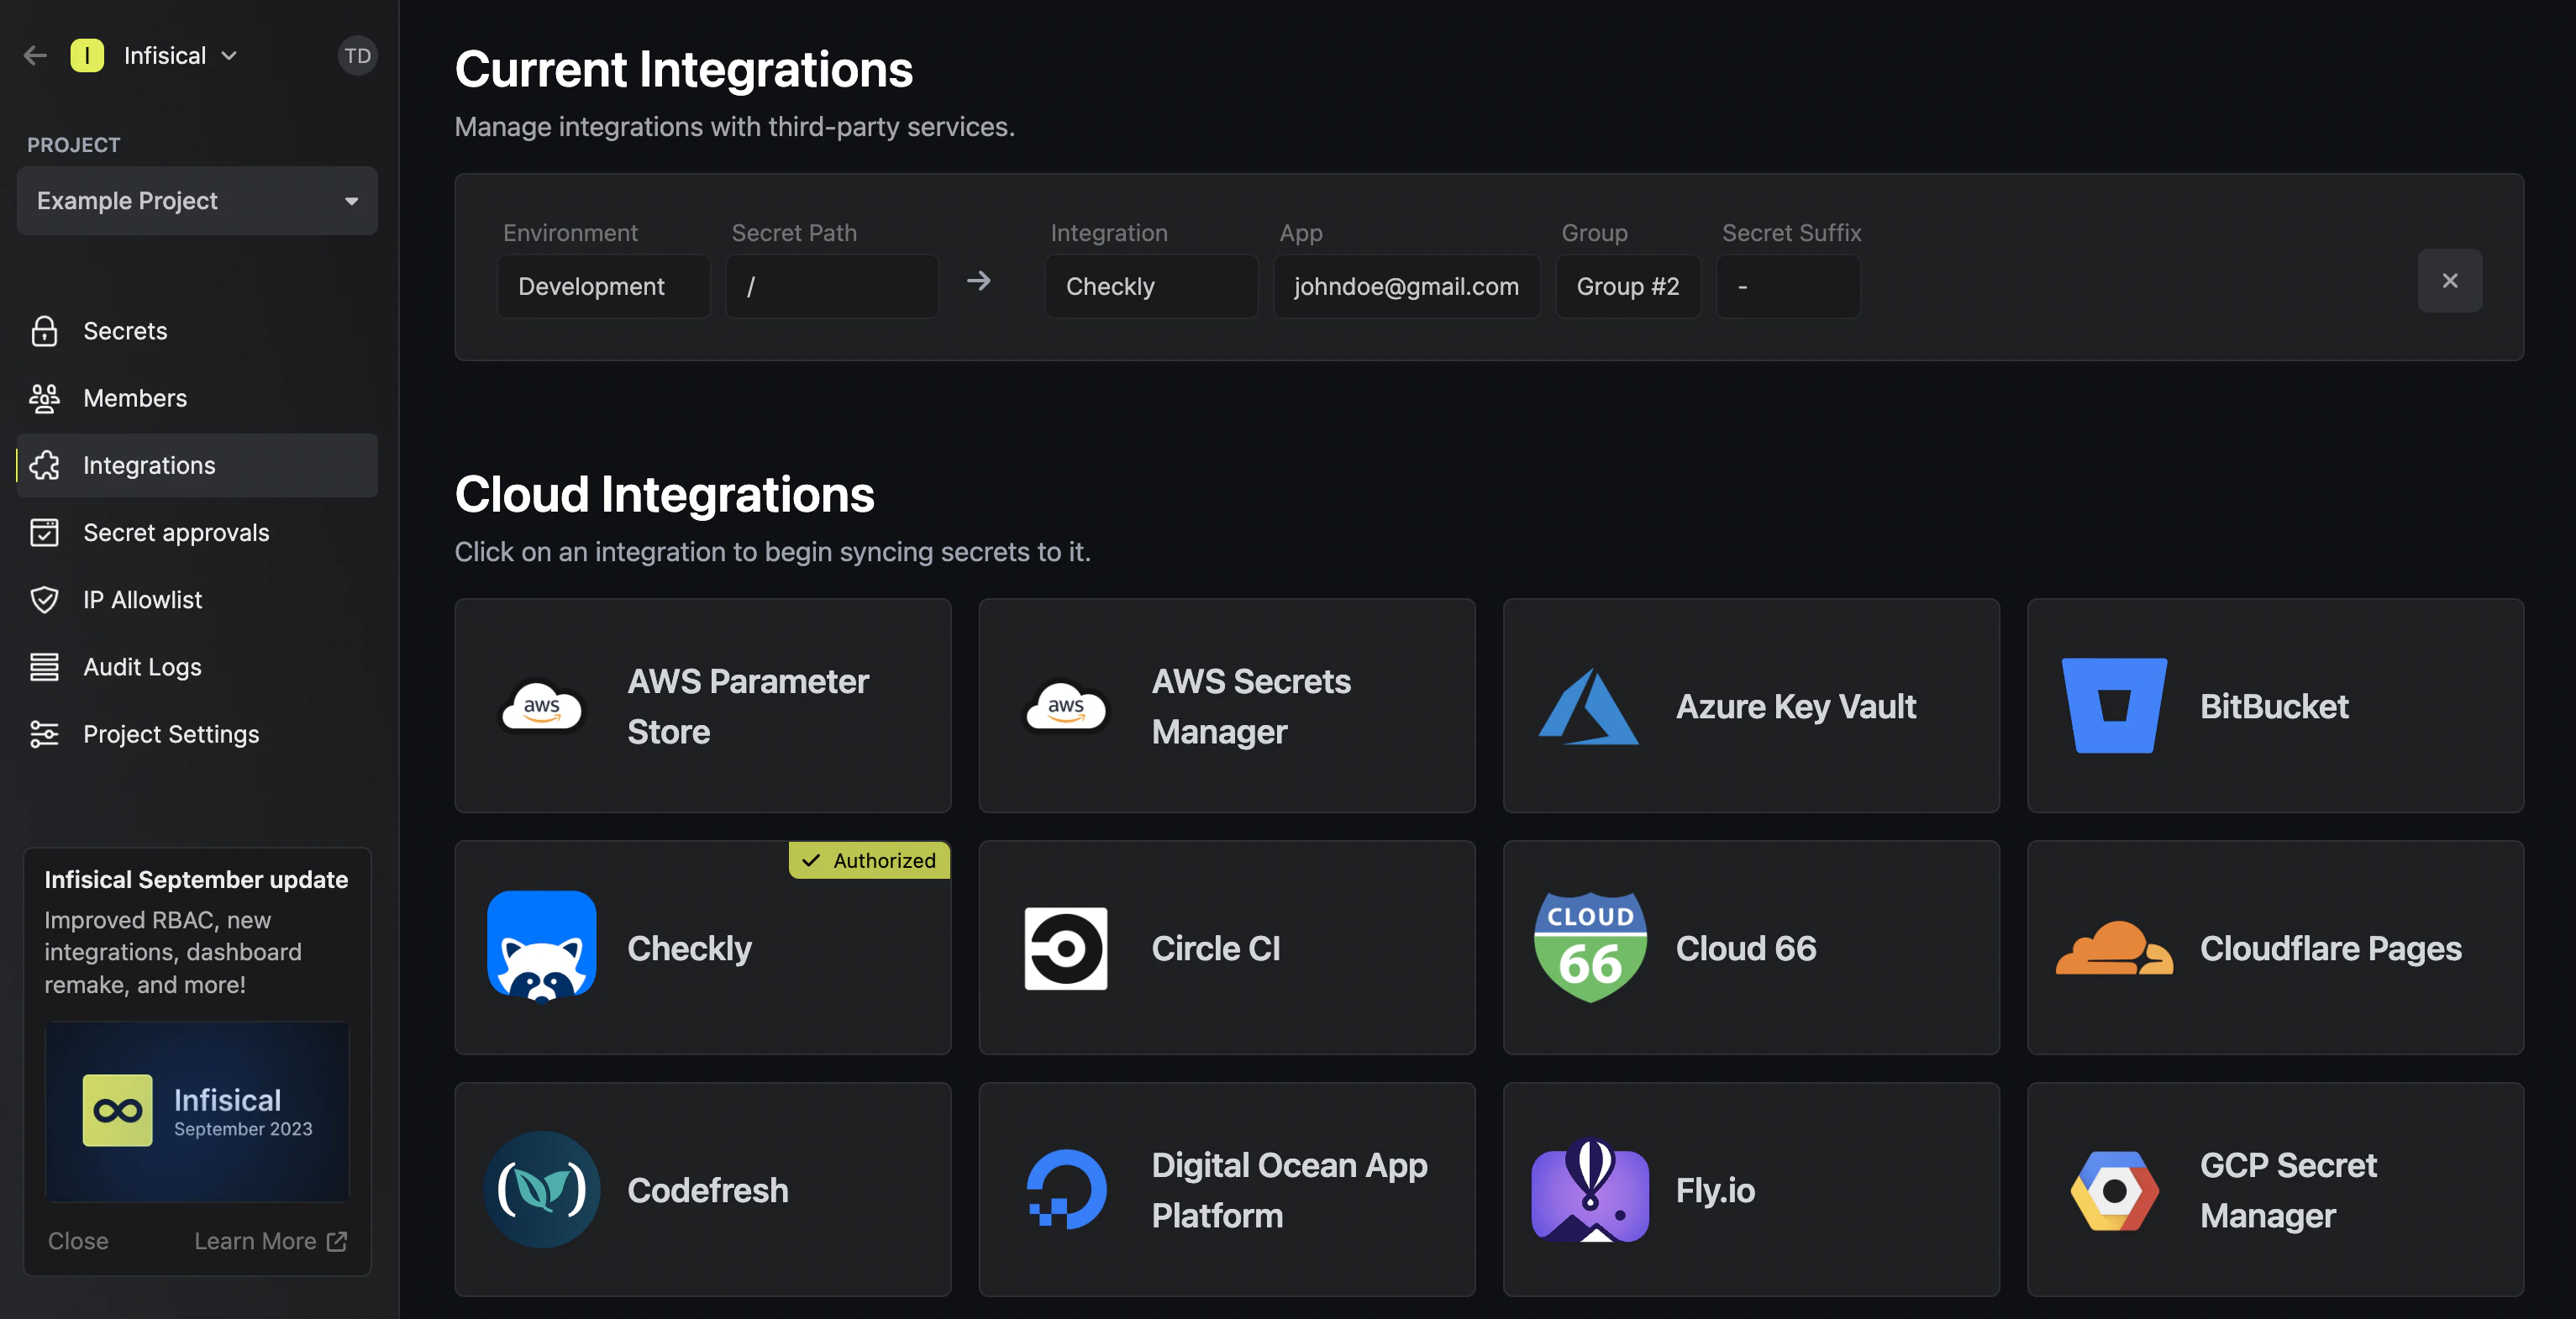Select Integrations in the sidebar
Viewport: 2576px width, 1319px height.
point(197,465)
